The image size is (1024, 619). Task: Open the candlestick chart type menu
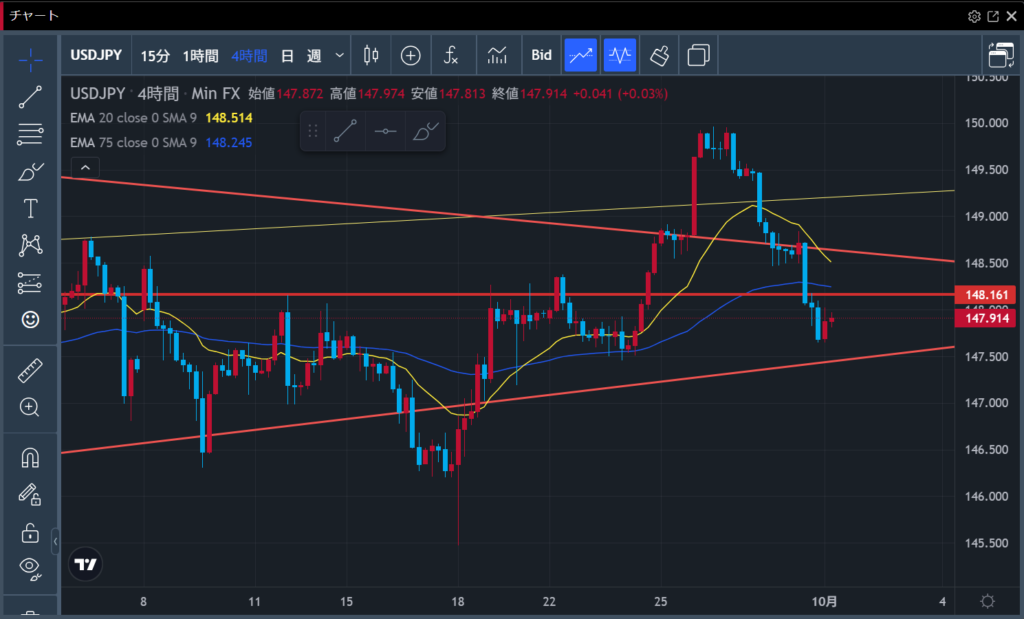(x=371, y=56)
